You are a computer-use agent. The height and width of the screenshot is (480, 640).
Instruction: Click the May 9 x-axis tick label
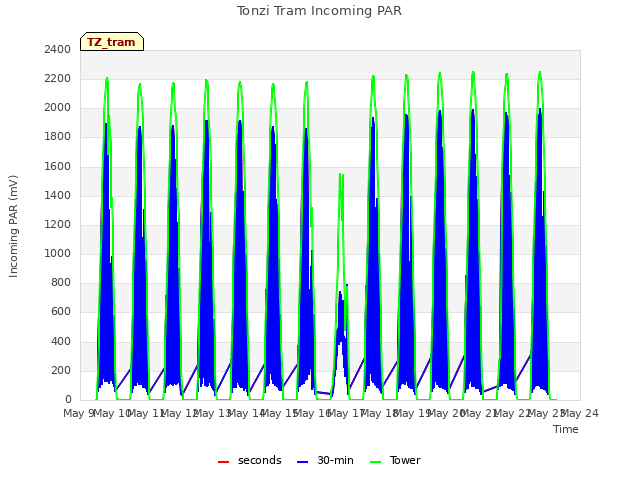point(78,413)
